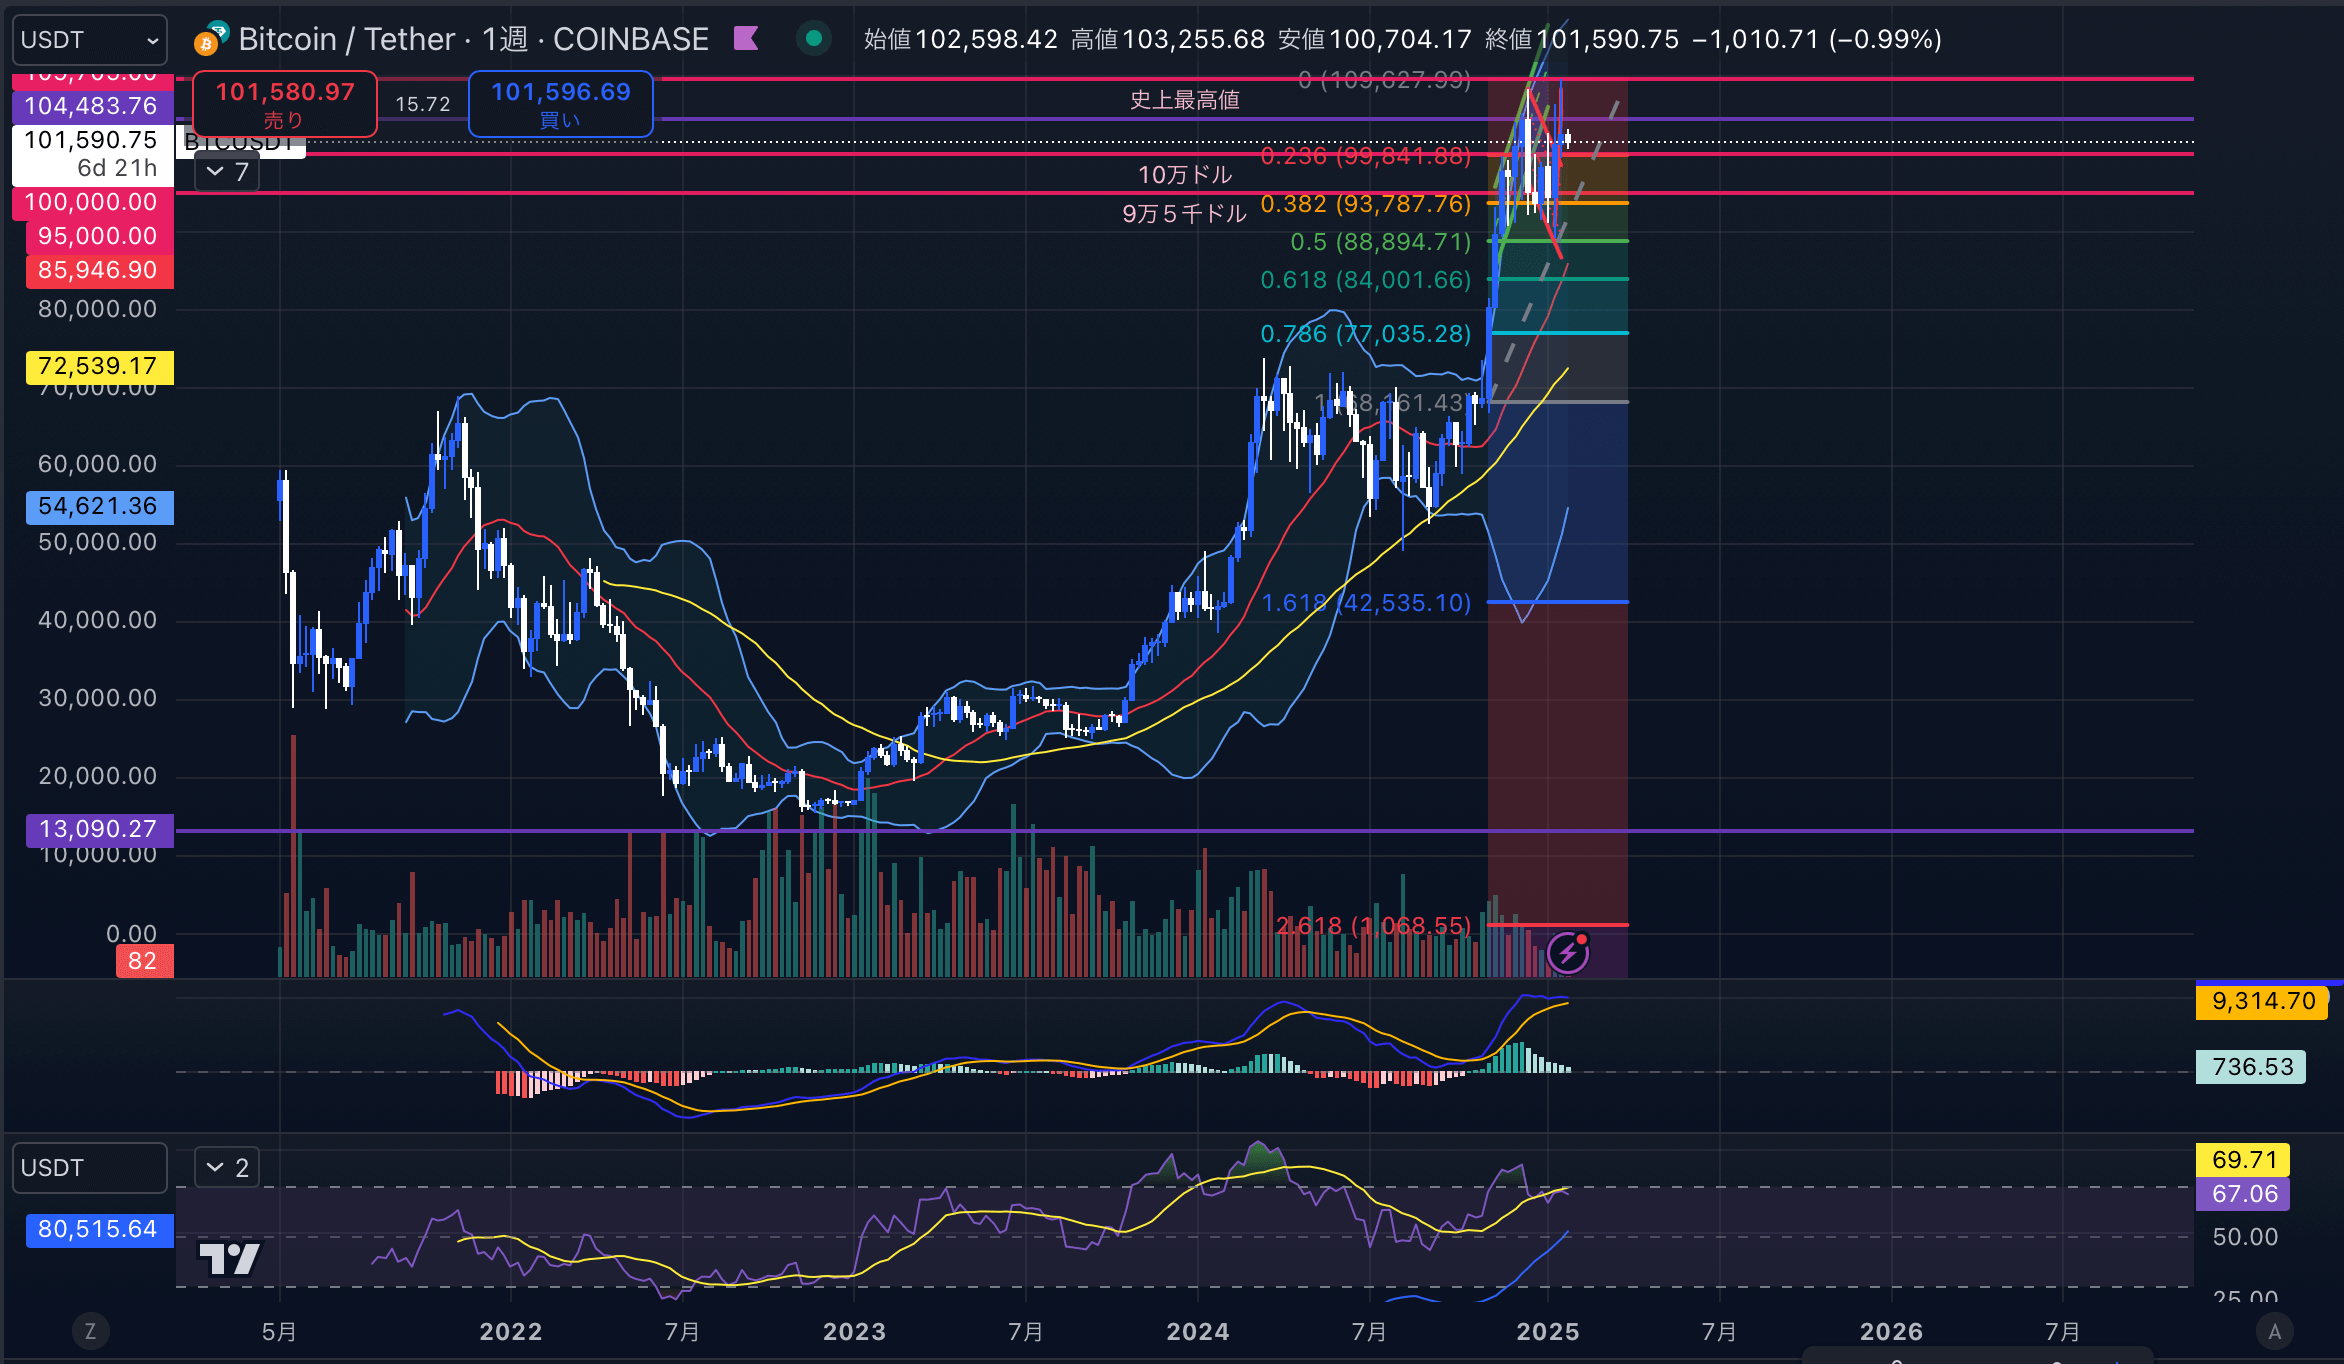
Task: Toggle the A auto-scale button
Action: click(x=2275, y=1331)
